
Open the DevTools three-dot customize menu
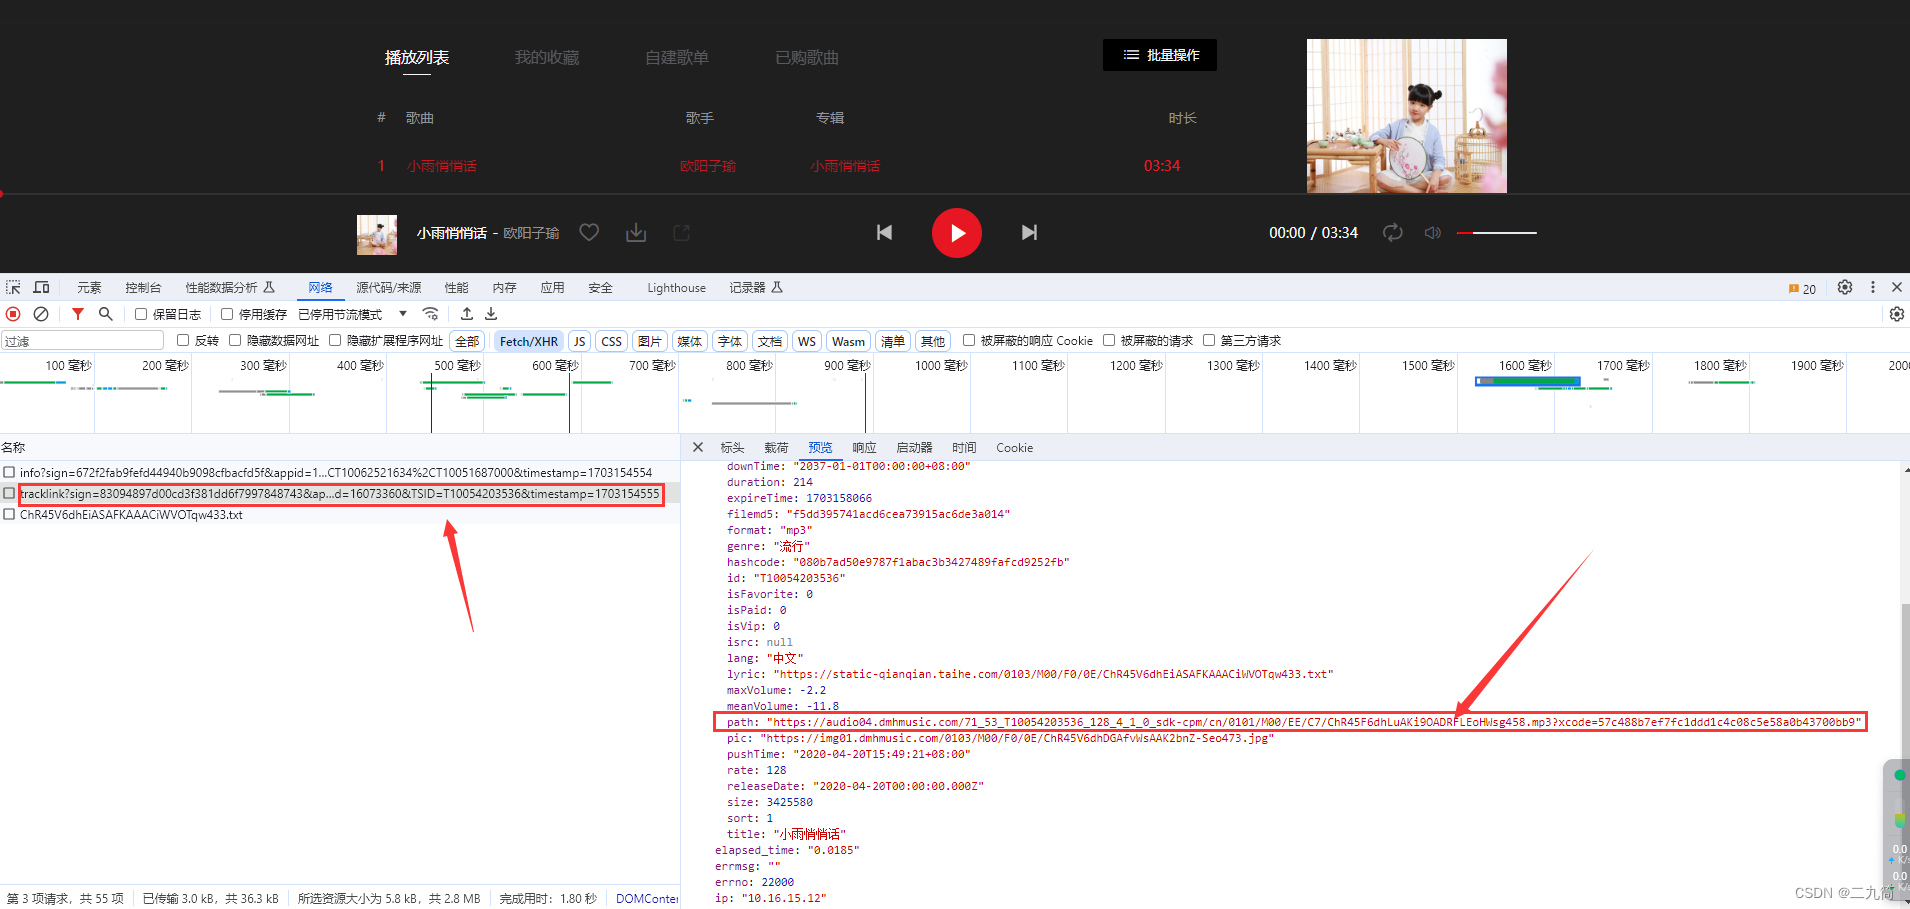tap(1873, 287)
